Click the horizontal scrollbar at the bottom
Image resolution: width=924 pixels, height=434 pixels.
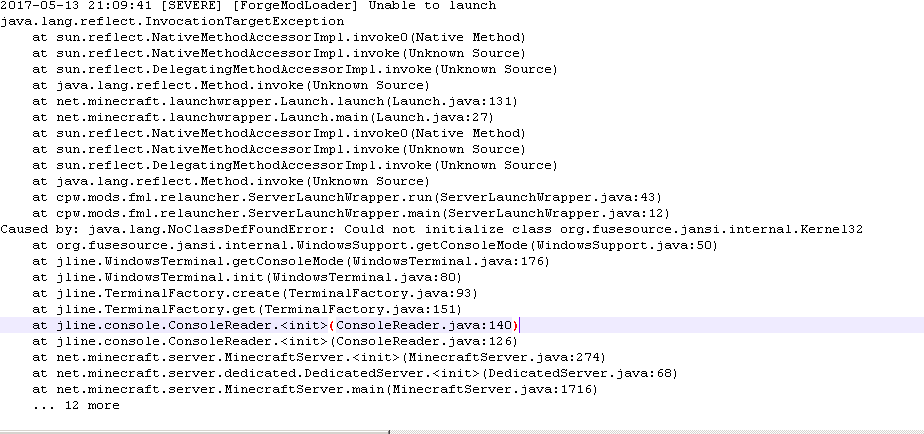[194, 432]
